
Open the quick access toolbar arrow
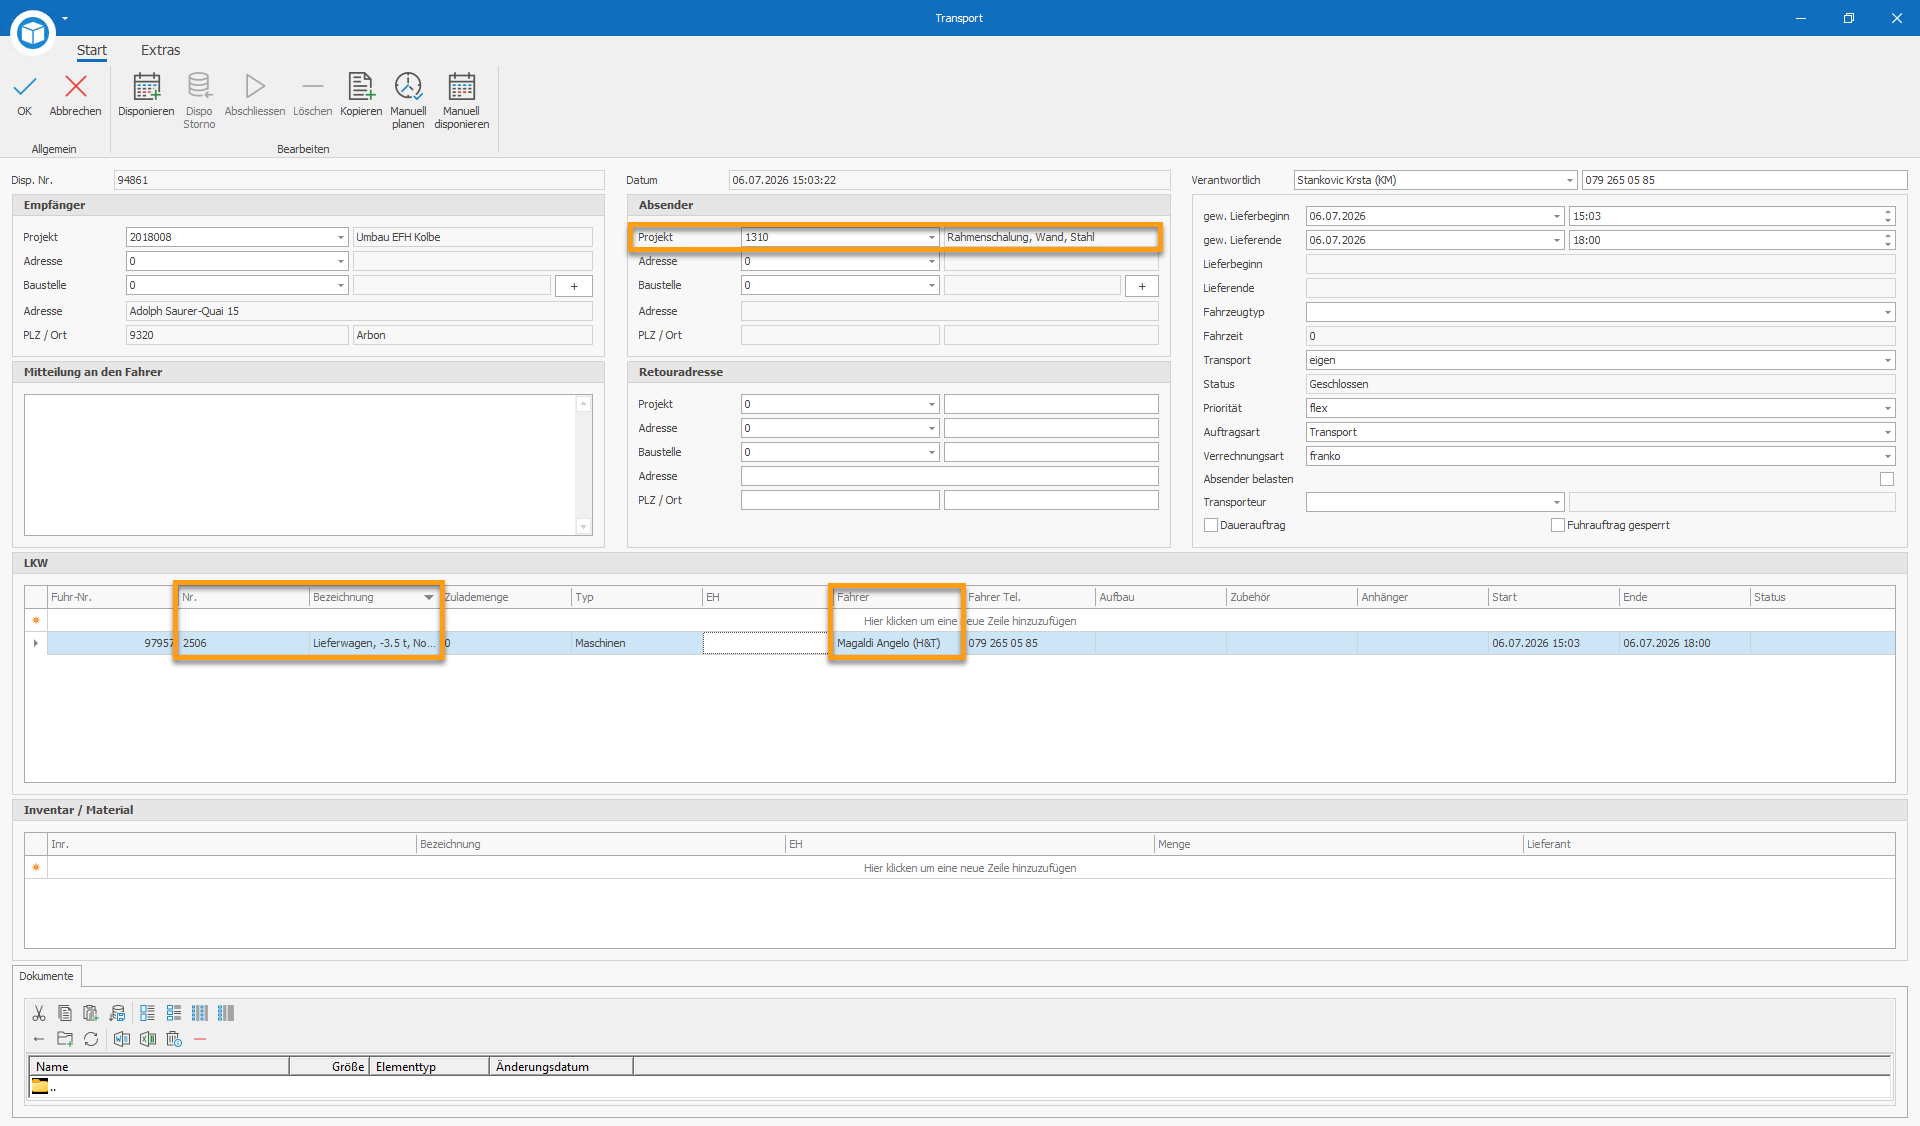pyautogui.click(x=65, y=18)
